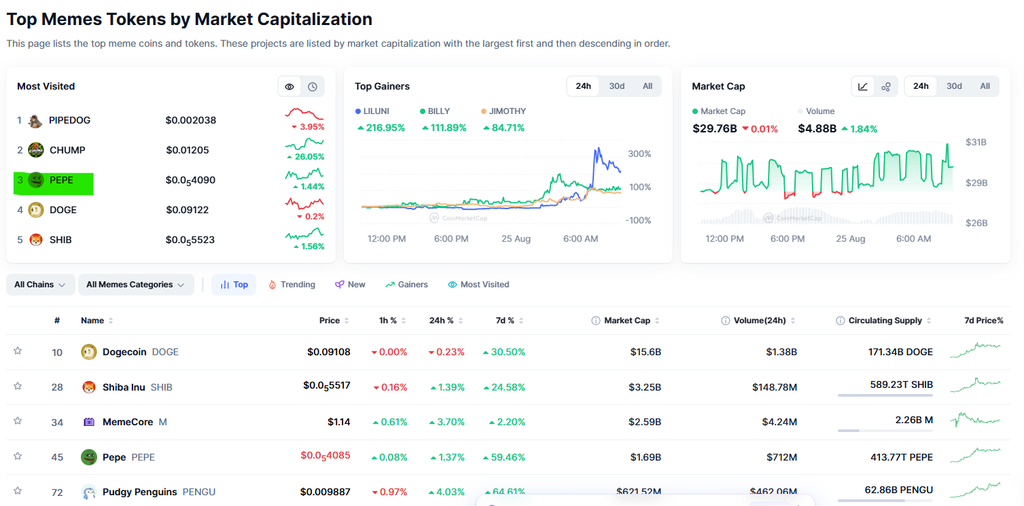
Task: Toggle the Market Cap series in the chart
Action: pyautogui.click(x=719, y=112)
